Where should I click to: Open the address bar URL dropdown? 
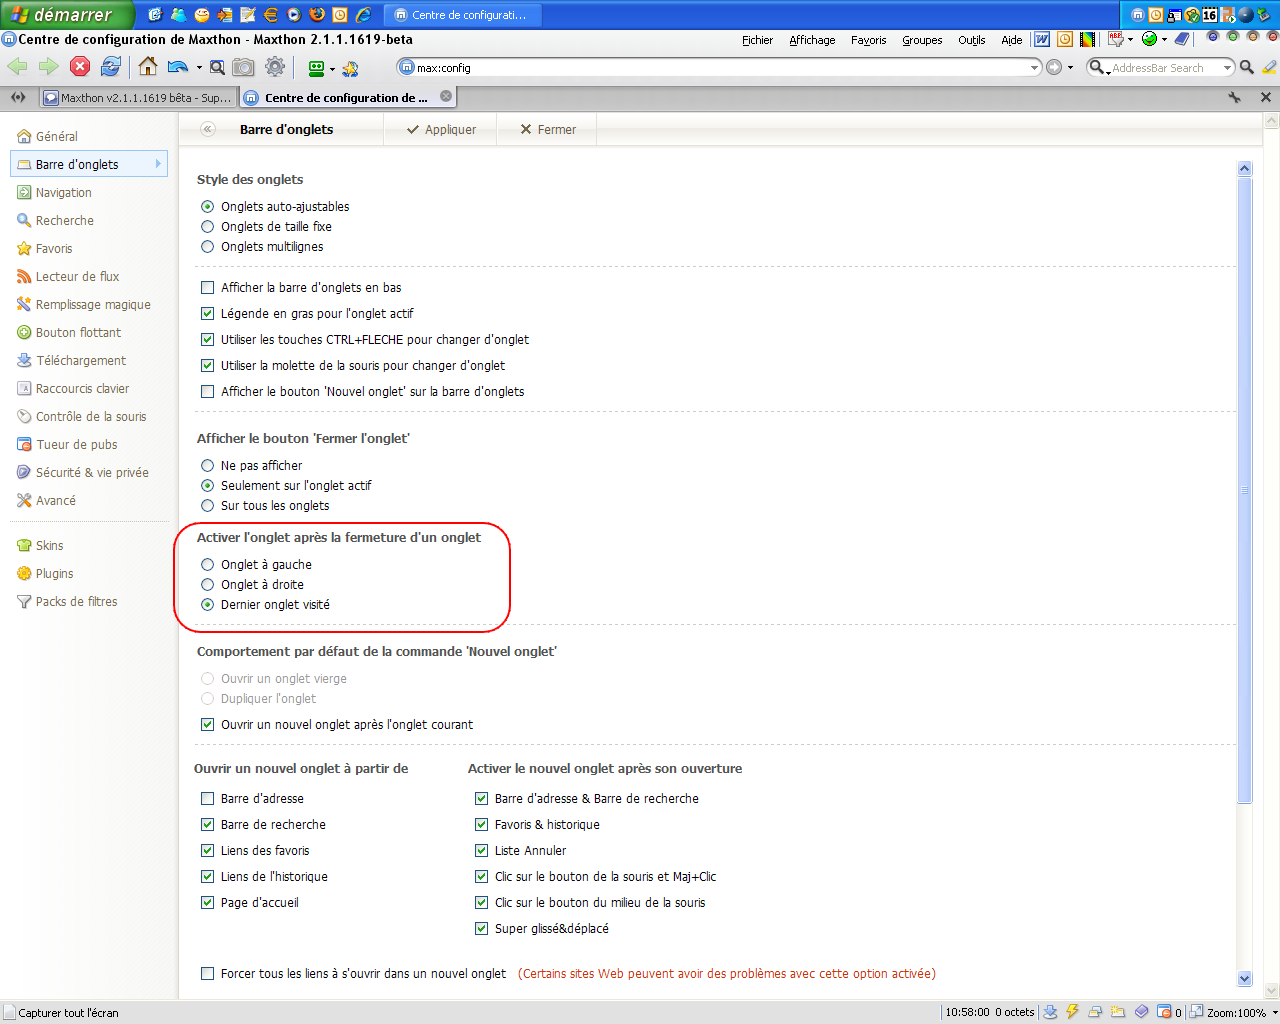pyautogui.click(x=1035, y=68)
